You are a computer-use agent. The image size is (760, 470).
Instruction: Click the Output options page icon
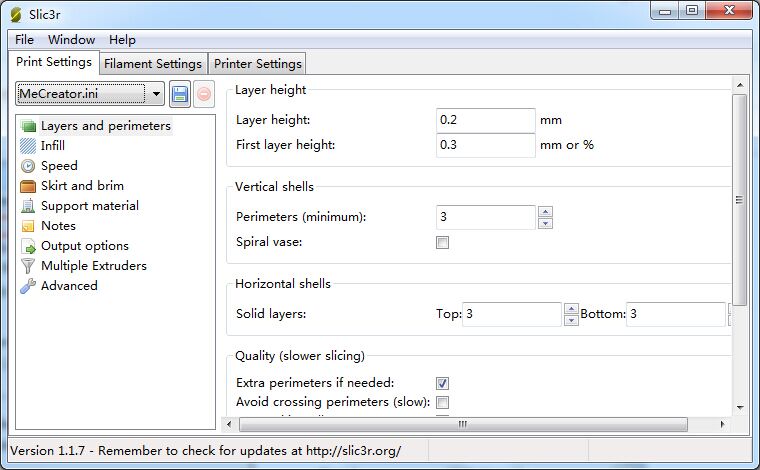click(29, 246)
